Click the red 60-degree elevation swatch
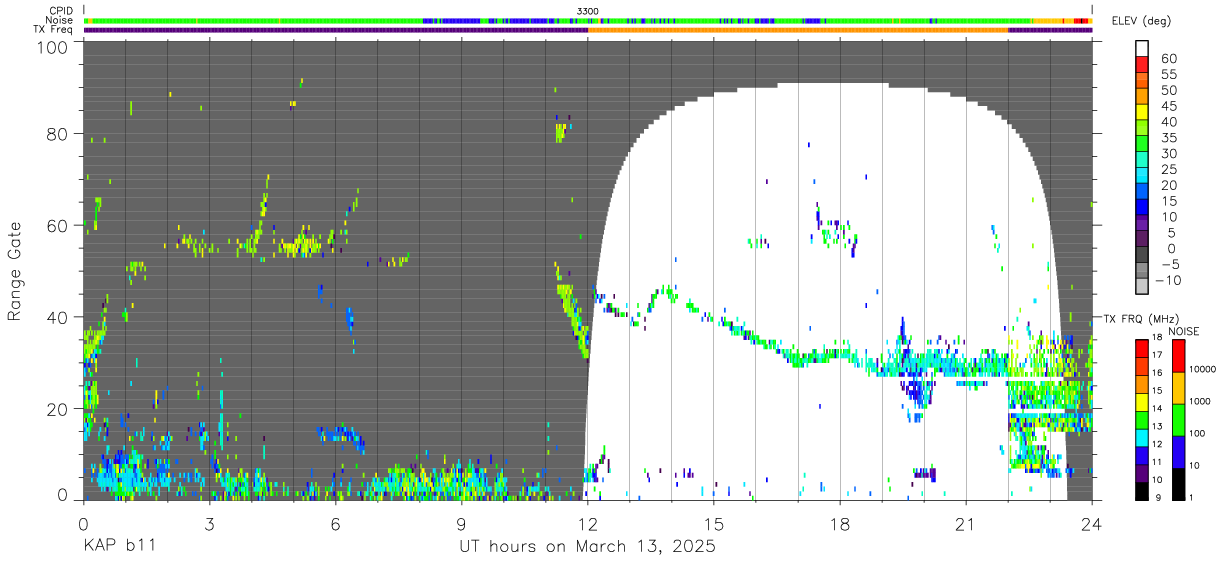The image size is (1228, 567). pos(1142,64)
